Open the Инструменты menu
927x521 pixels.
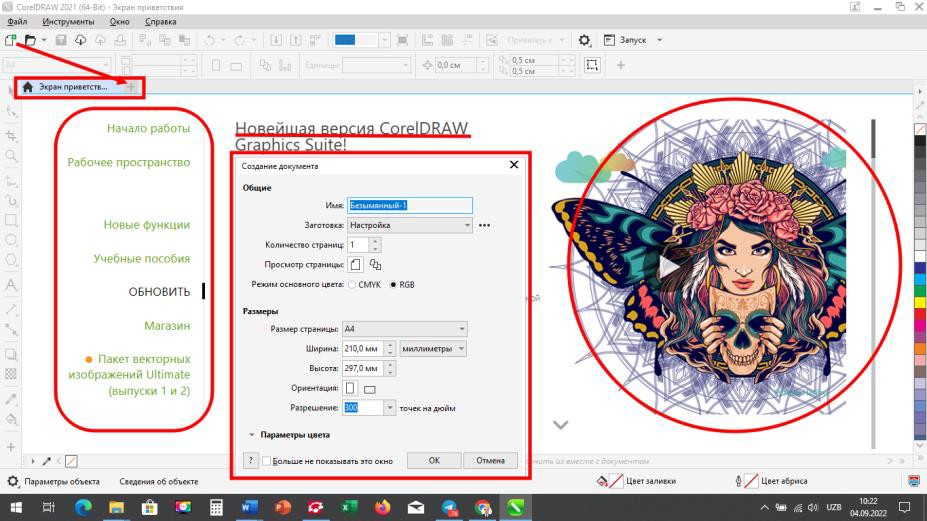(x=68, y=22)
